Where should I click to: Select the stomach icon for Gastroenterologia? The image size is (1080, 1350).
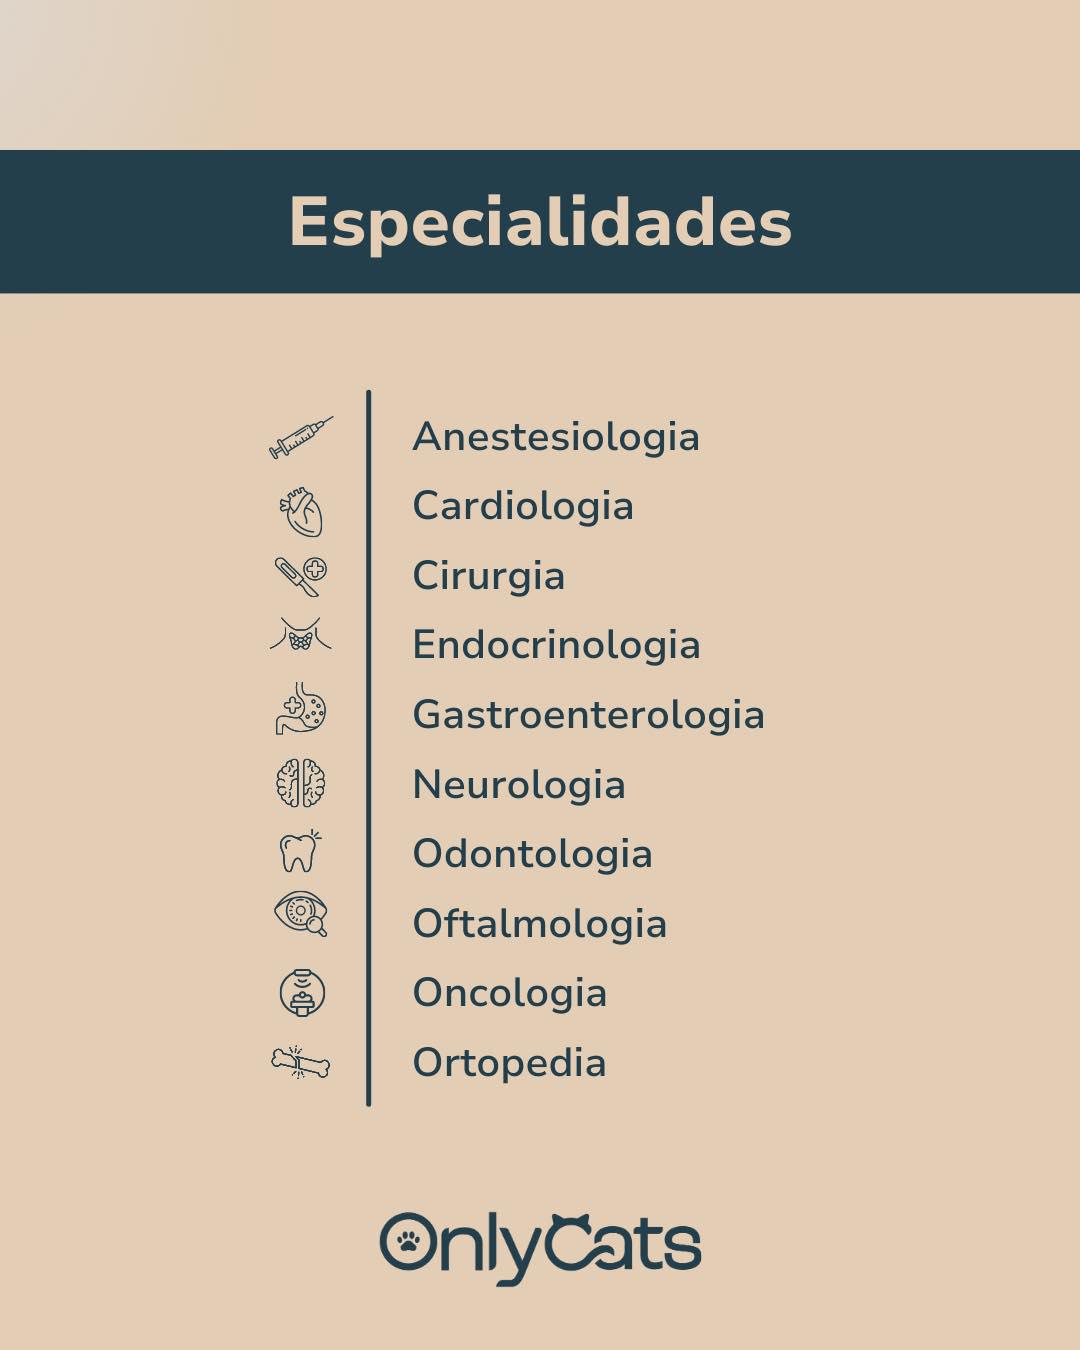point(301,709)
